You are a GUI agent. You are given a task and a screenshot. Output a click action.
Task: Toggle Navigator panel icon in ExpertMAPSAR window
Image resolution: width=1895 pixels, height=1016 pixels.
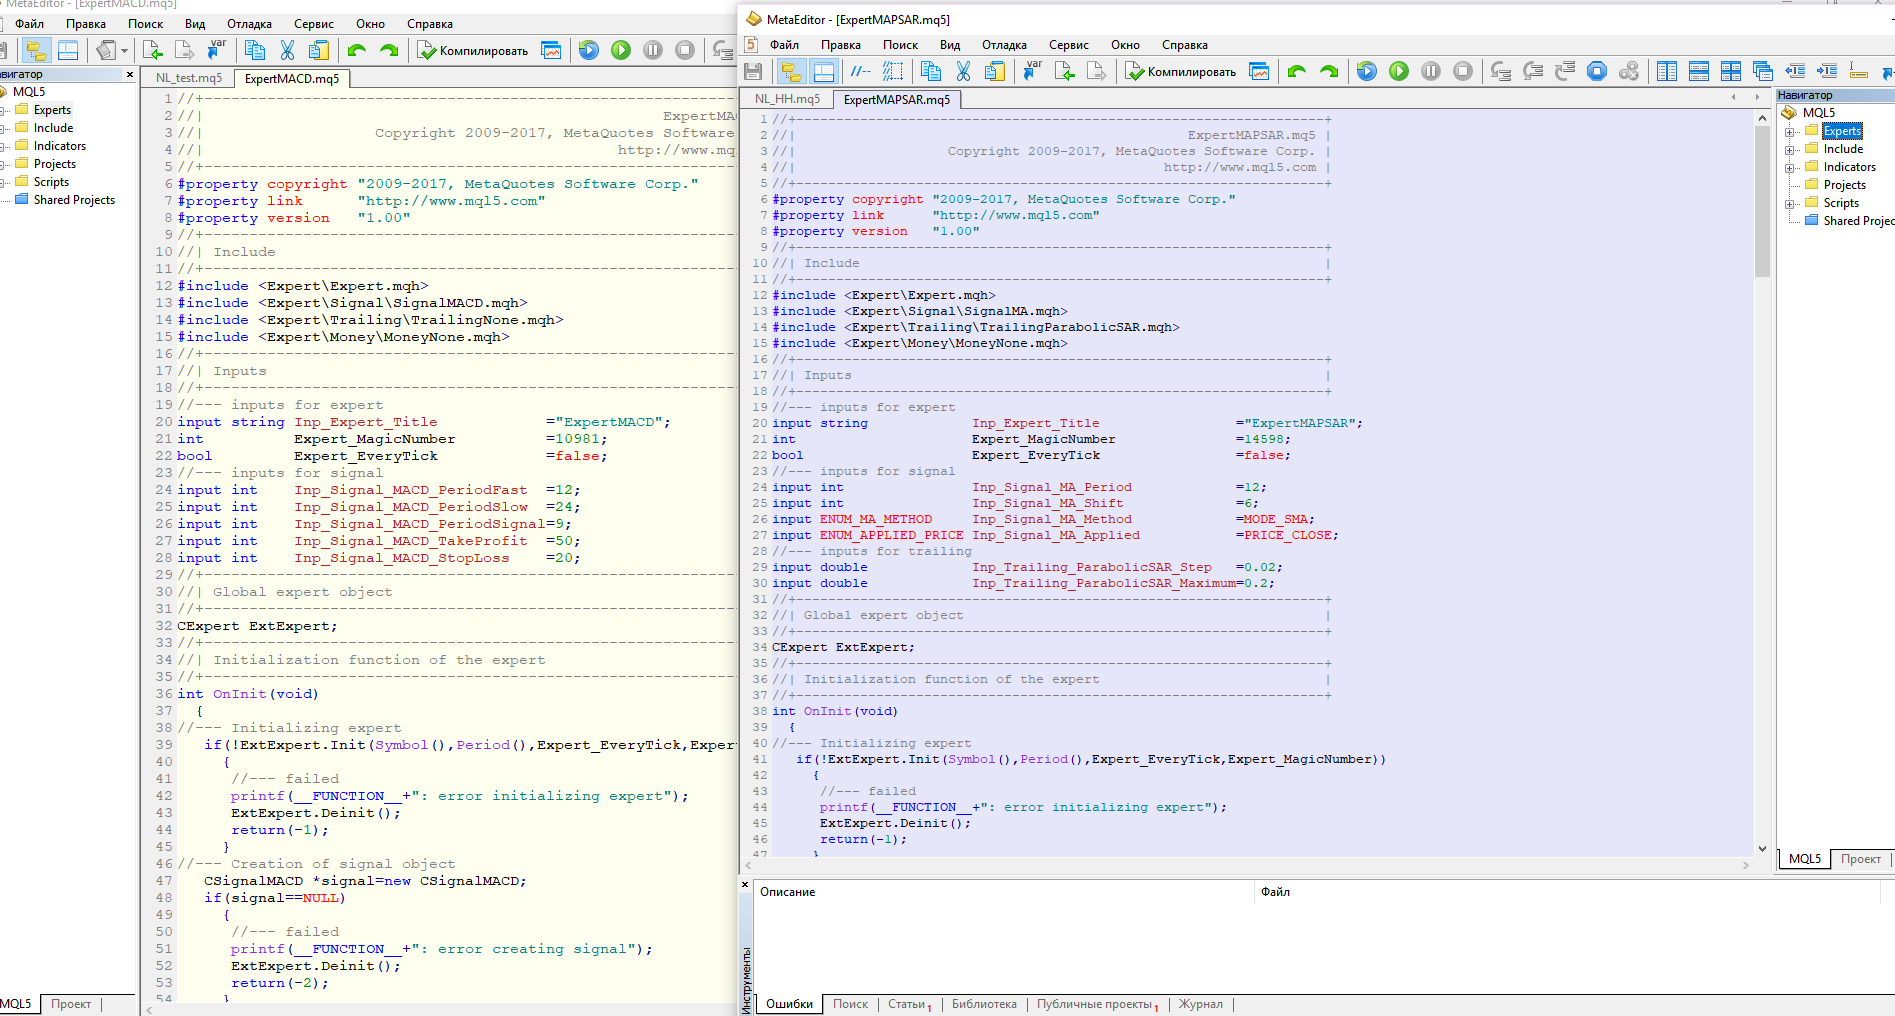click(791, 71)
